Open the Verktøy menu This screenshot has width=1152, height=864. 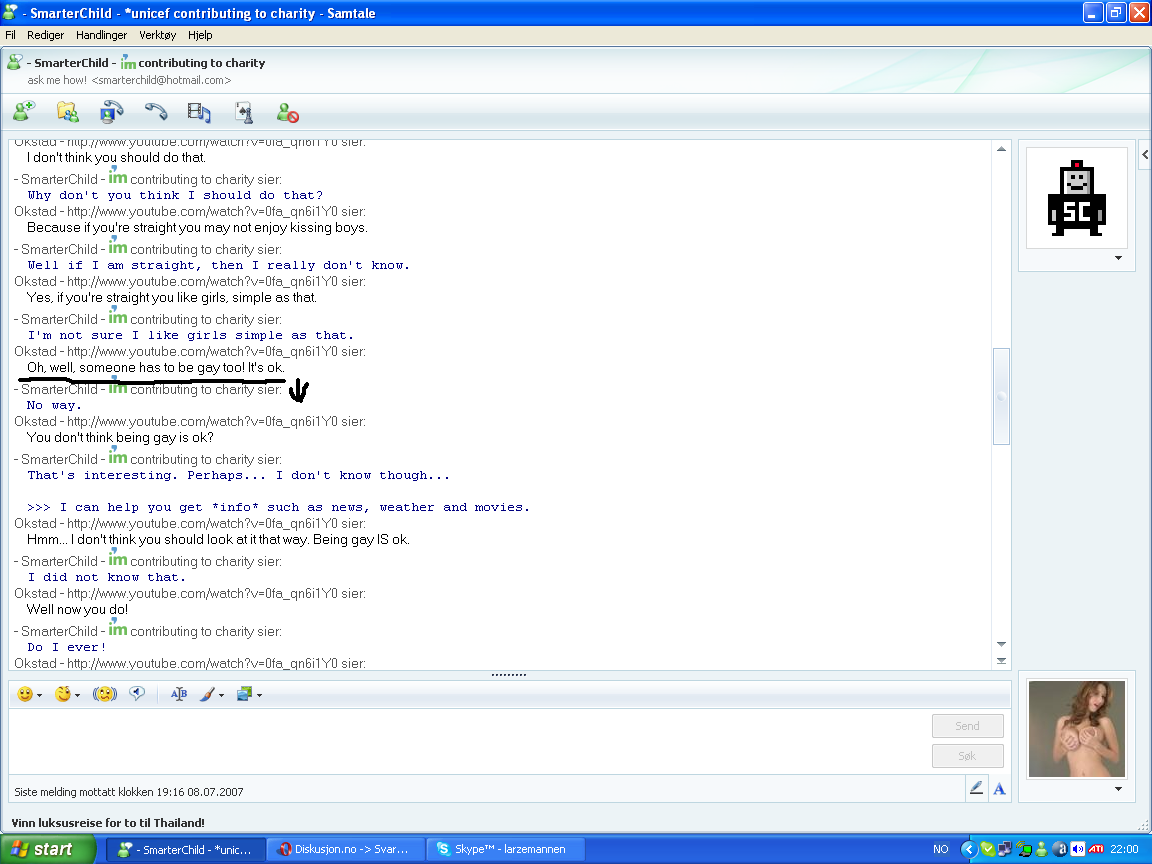158,35
